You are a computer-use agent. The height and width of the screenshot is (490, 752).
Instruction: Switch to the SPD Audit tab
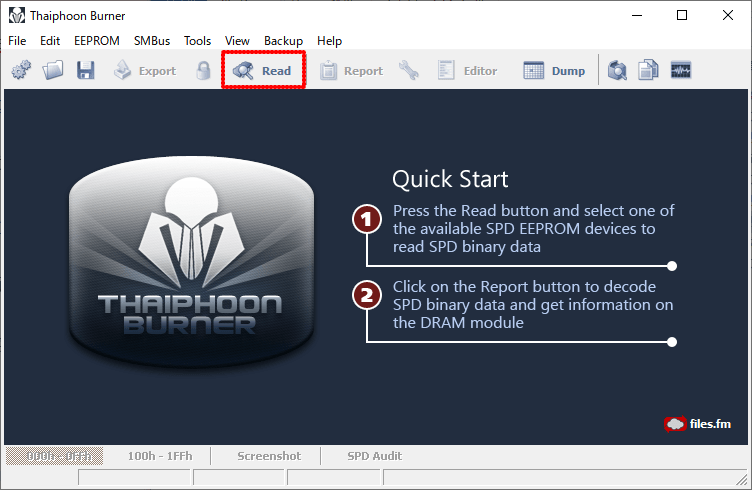pyautogui.click(x=375, y=456)
